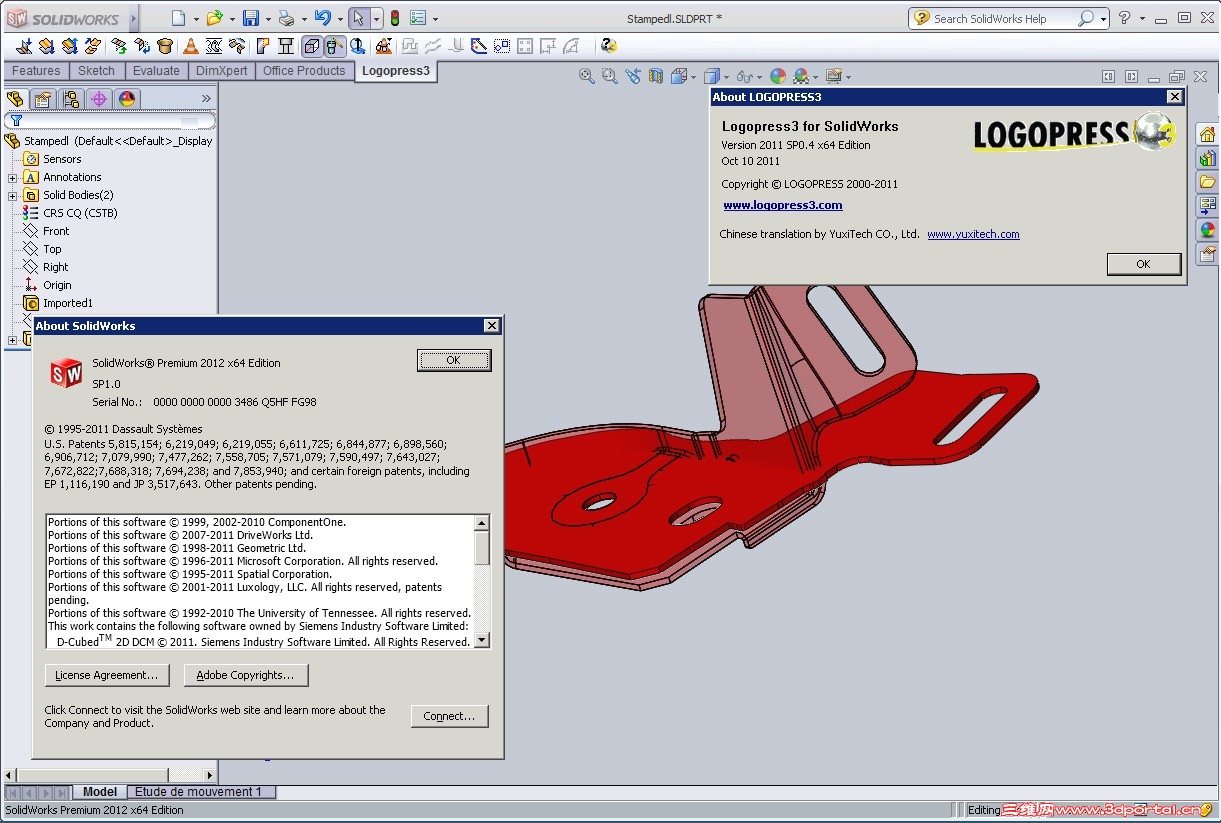Open the DimXpertManager crosshair tab

[98, 98]
